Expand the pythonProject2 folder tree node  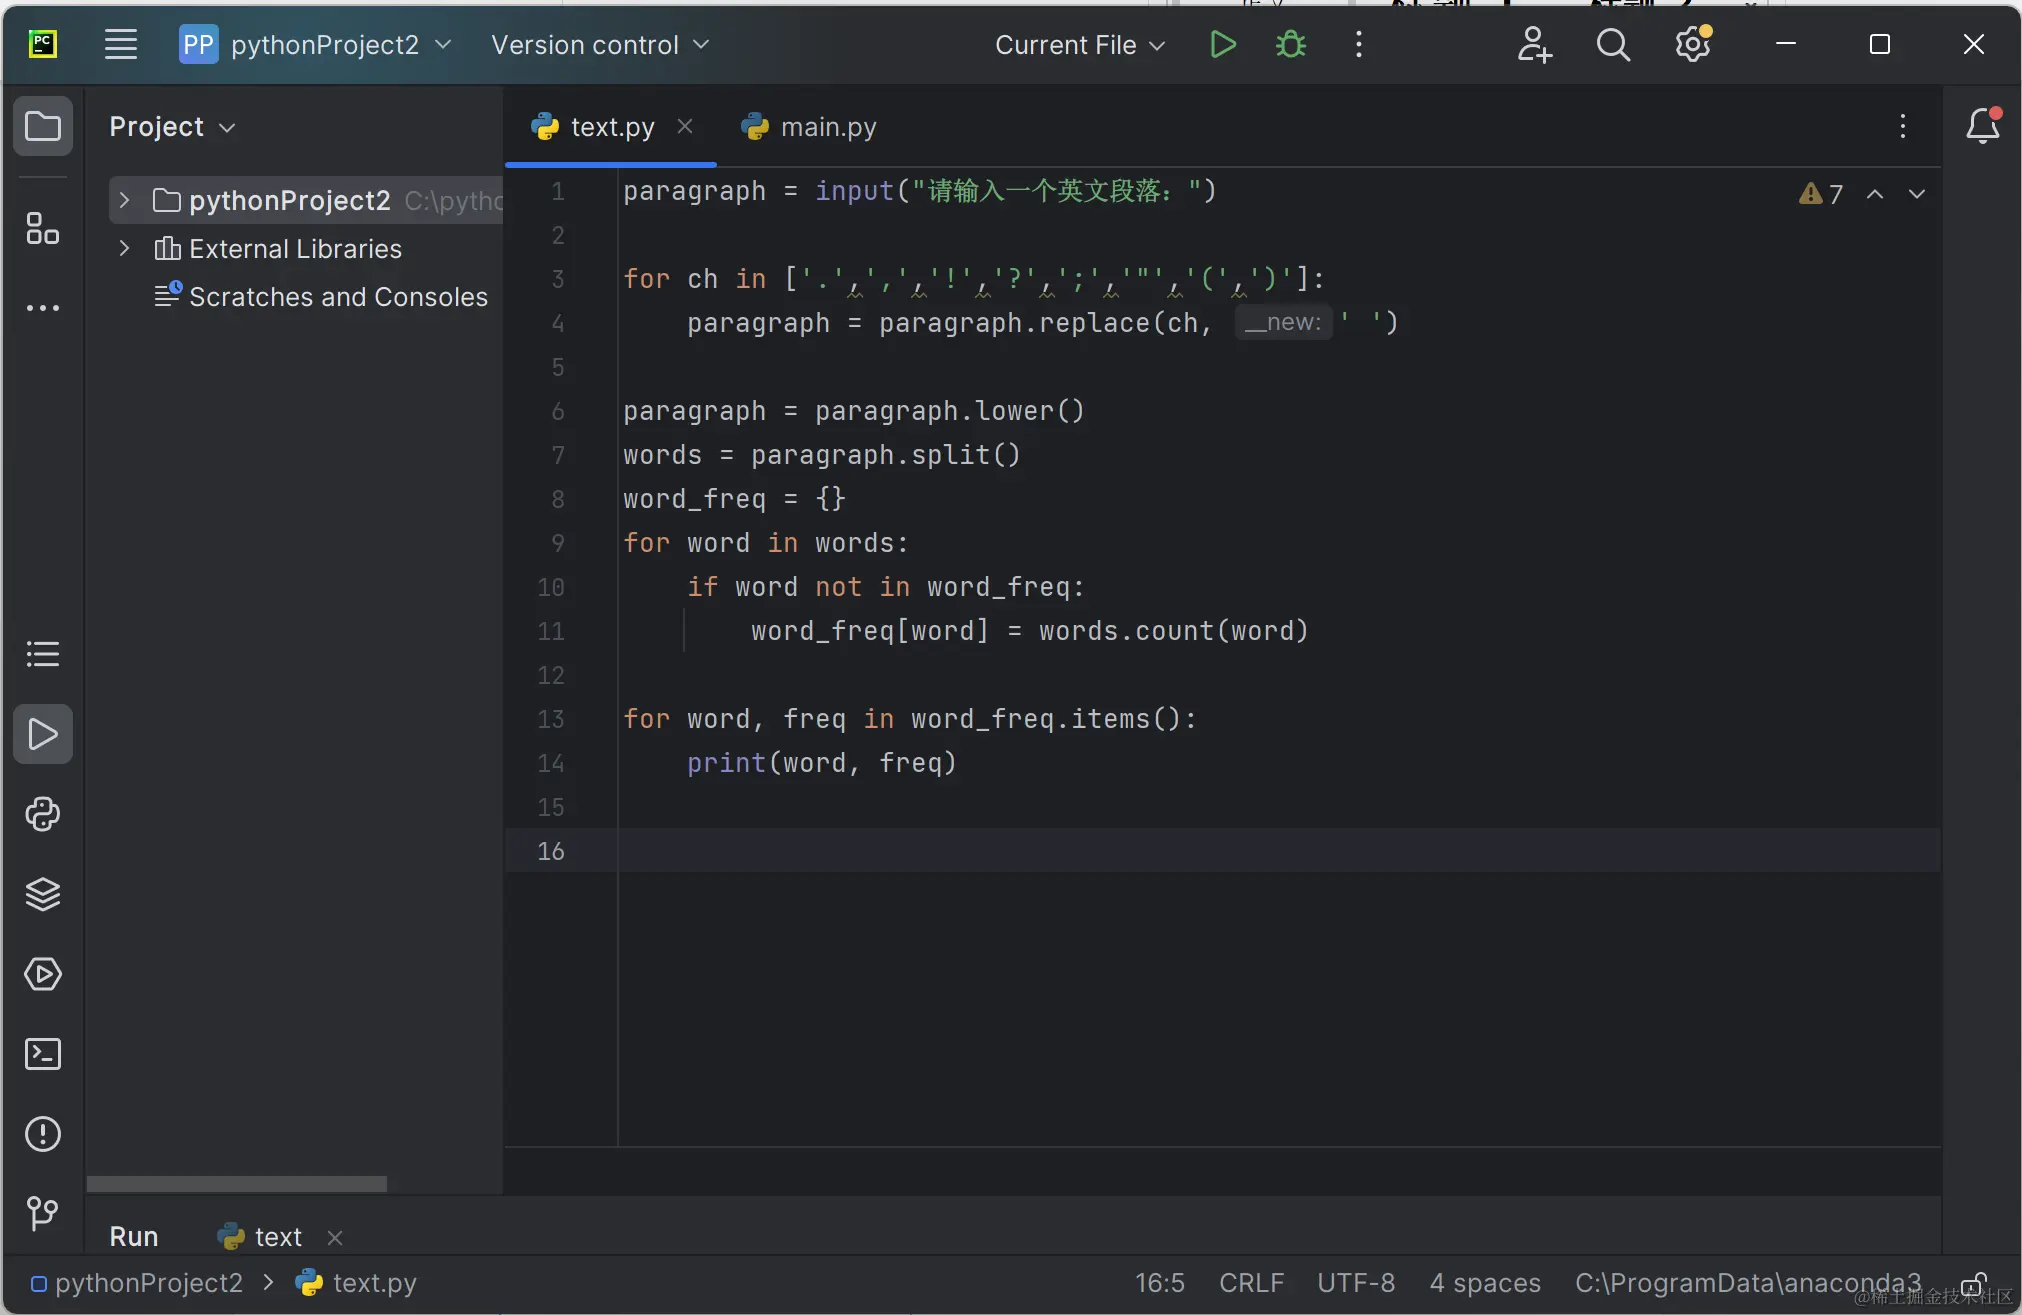[124, 200]
